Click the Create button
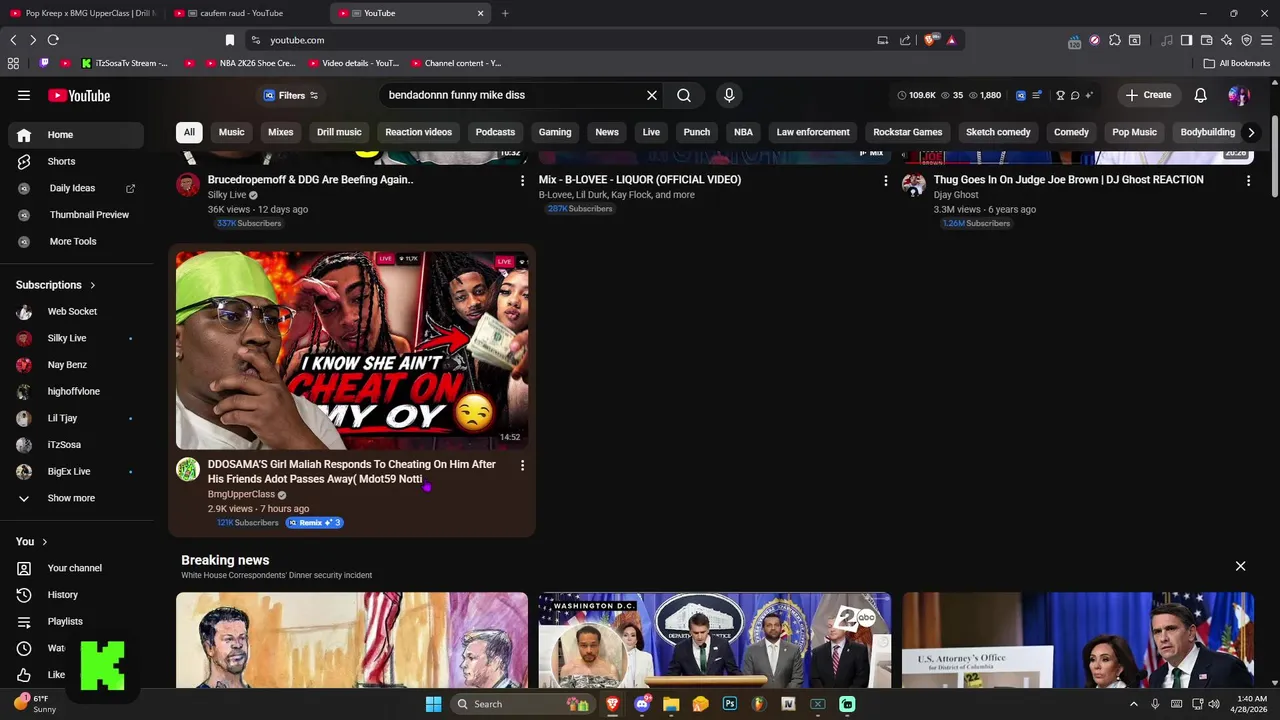1280x720 pixels. [1148, 95]
